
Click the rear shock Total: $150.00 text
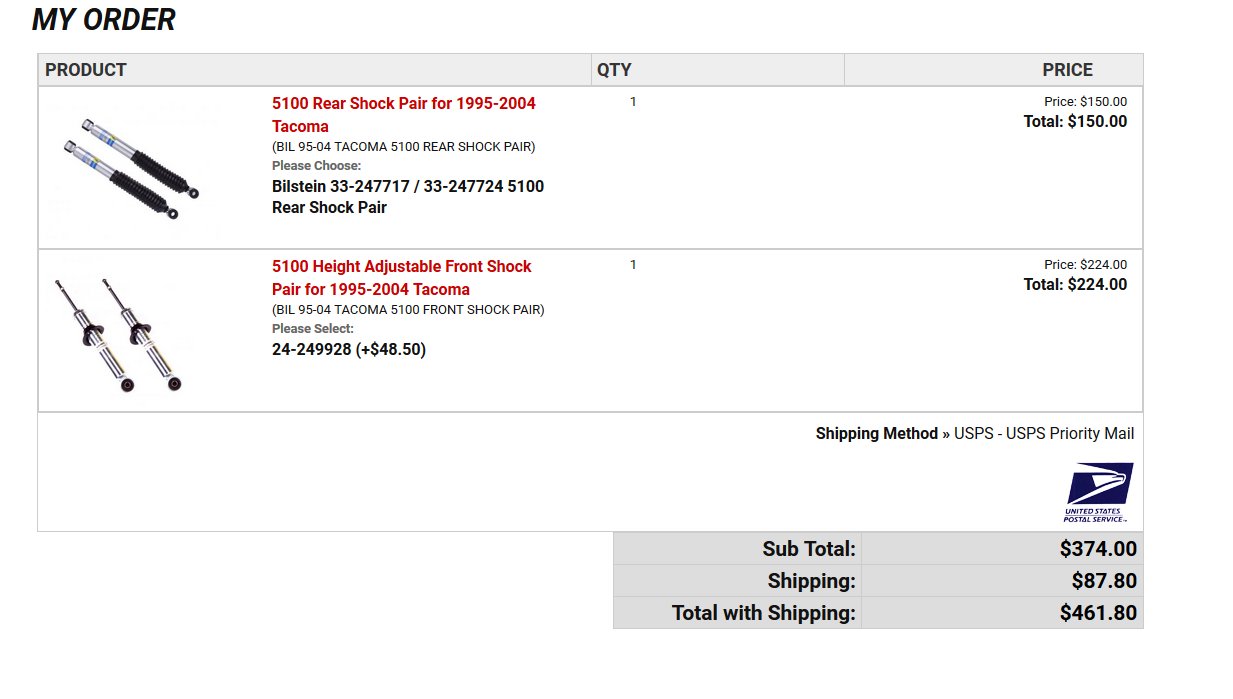1075,122
